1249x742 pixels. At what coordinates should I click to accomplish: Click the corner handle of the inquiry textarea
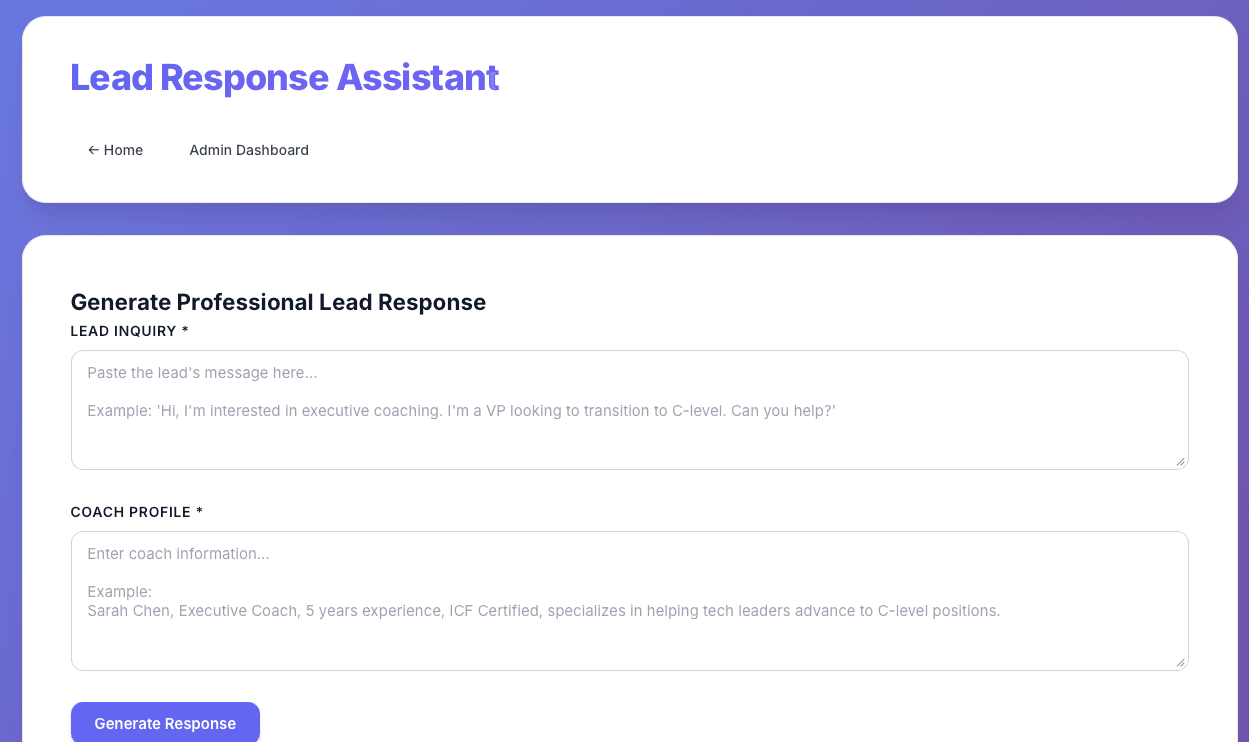(x=1181, y=462)
